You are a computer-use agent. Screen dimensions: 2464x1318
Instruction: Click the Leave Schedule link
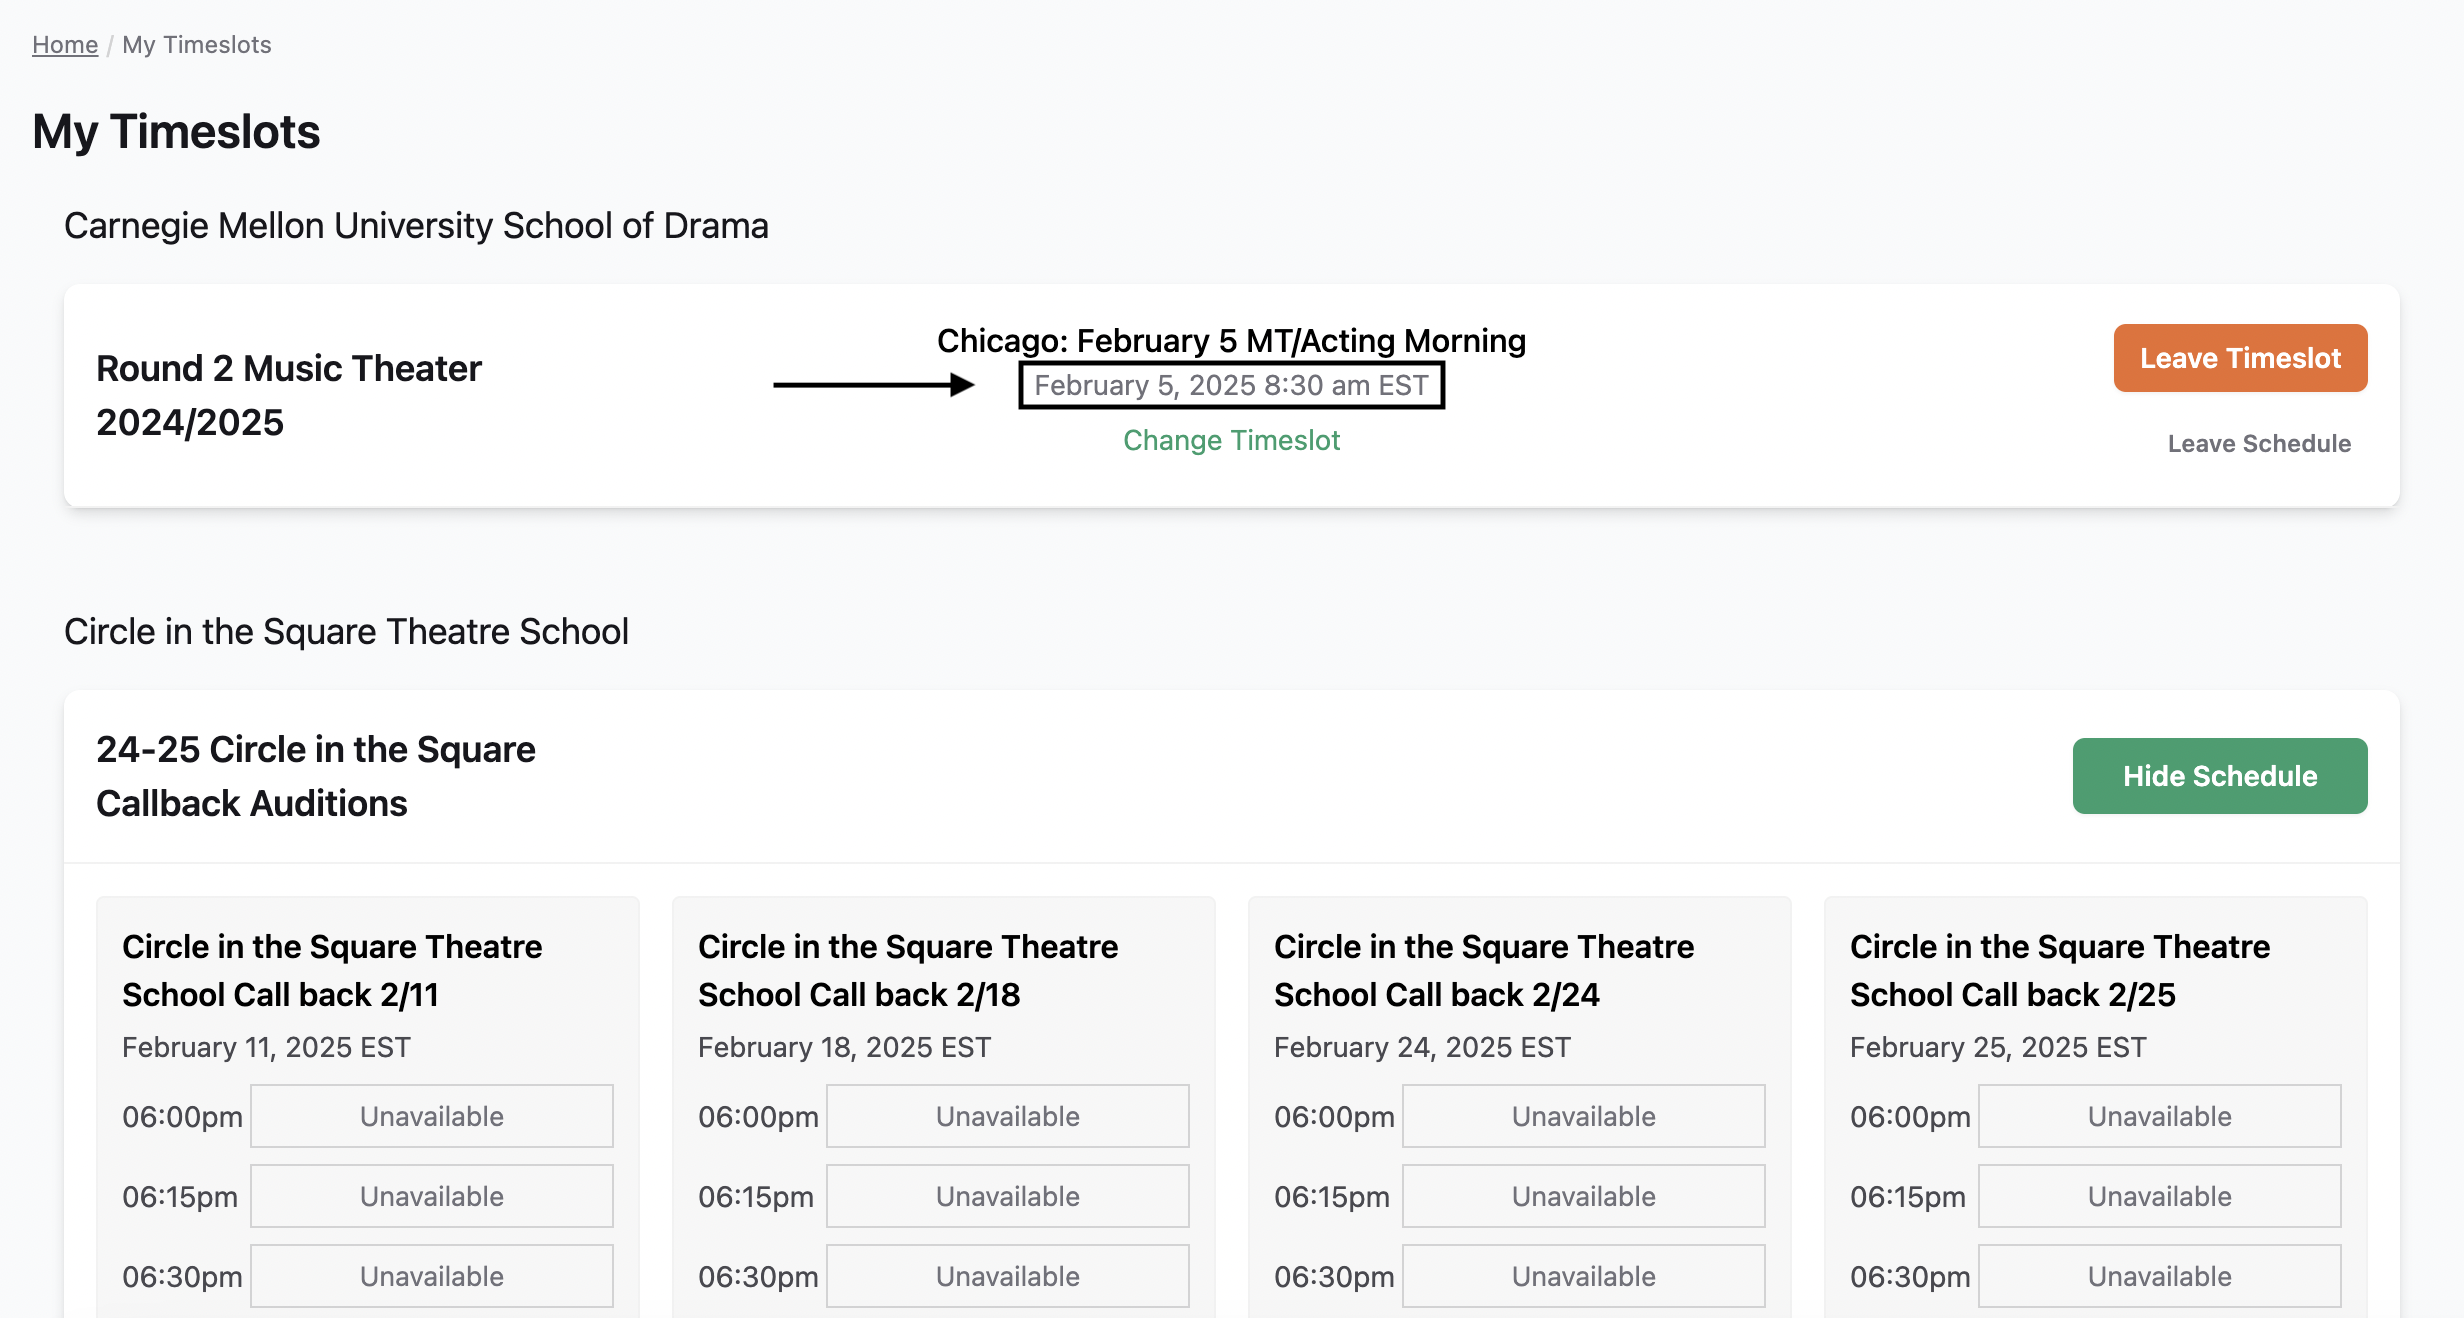2259,443
